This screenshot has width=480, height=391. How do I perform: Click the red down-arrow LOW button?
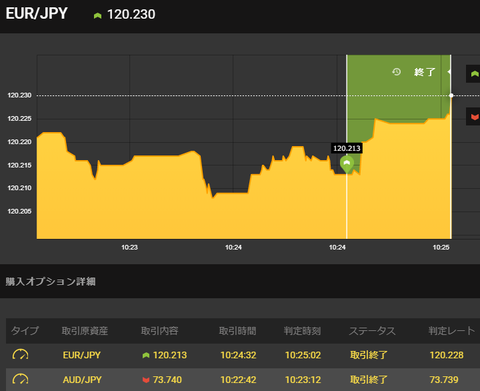pos(473,117)
